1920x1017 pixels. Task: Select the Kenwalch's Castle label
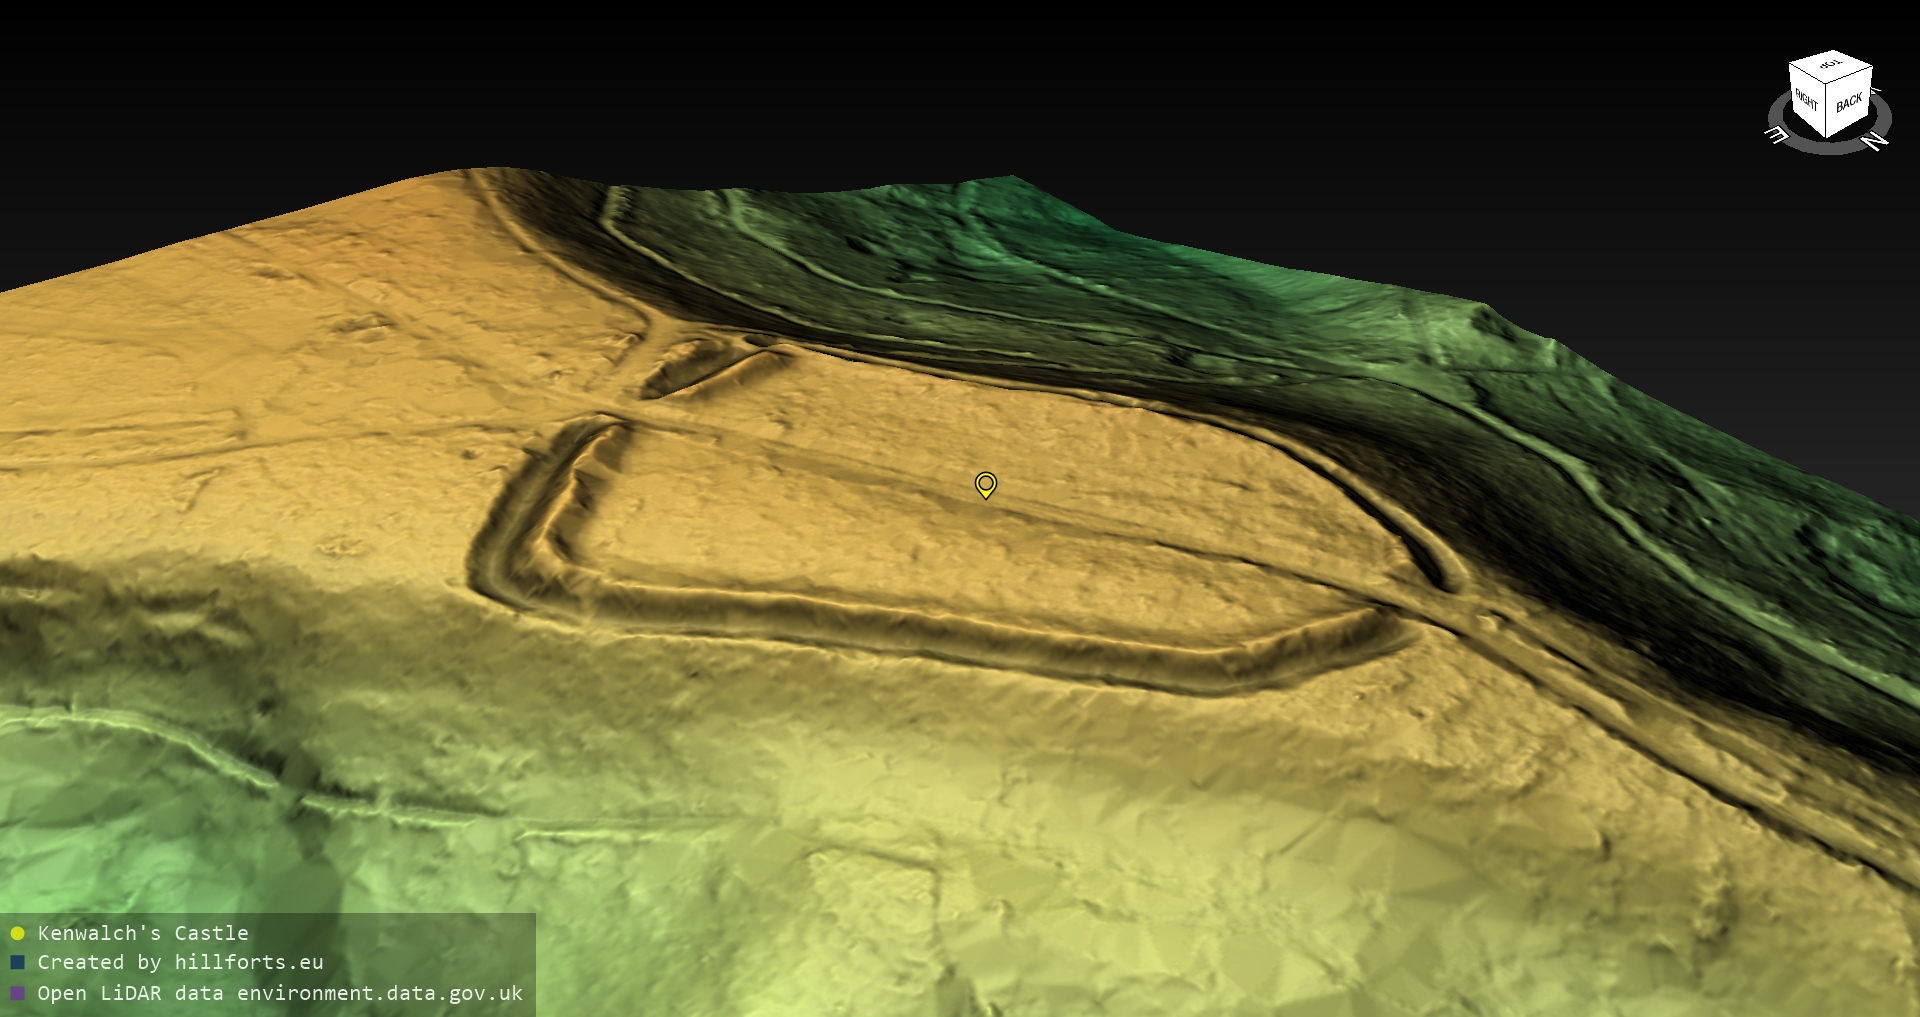[x=143, y=933]
